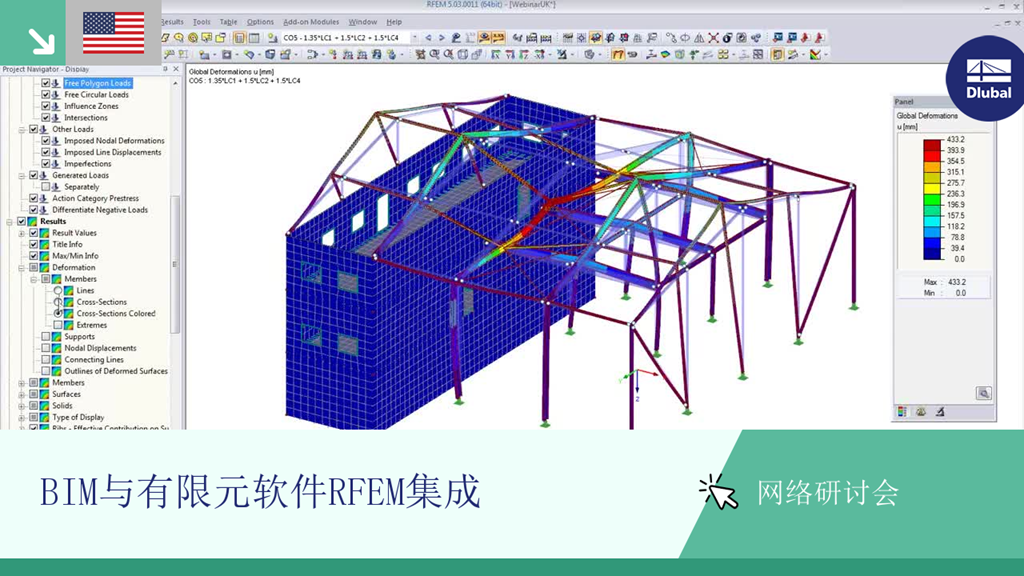The image size is (1024, 576).
Task: Click the scroll-up arrow in the Project Navigator
Action: (x=175, y=84)
